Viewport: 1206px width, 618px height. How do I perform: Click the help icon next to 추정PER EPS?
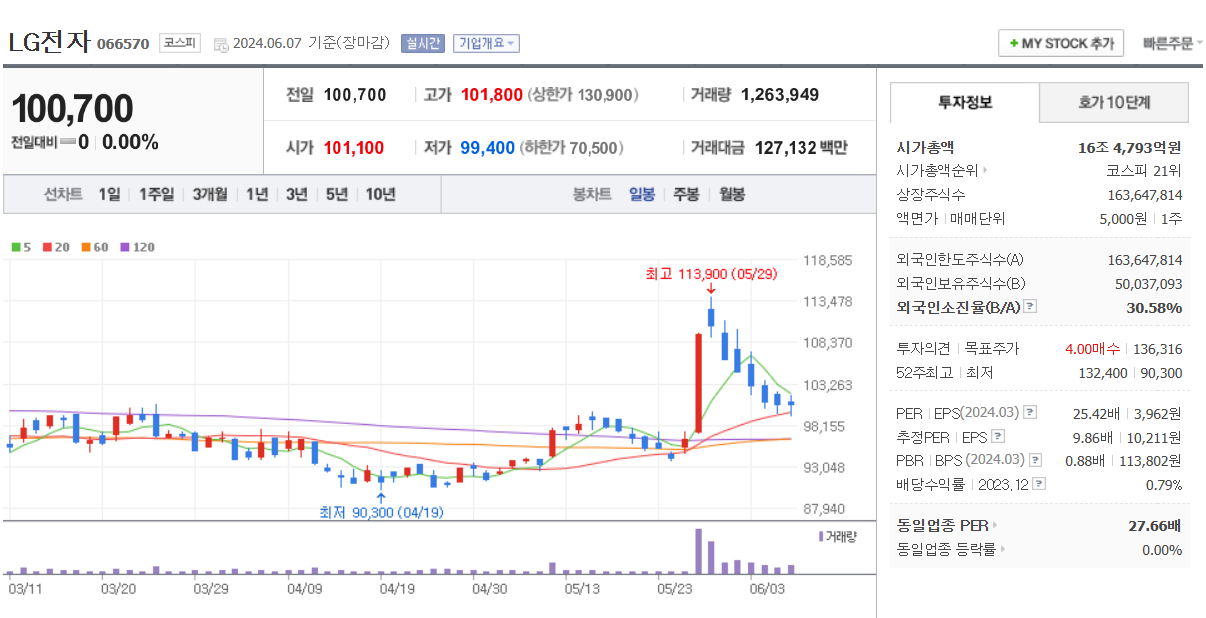(x=998, y=437)
